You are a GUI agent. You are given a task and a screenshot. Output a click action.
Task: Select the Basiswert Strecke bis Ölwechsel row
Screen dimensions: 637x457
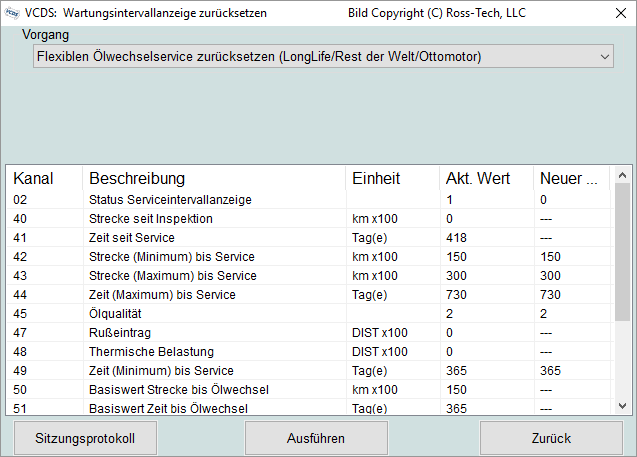click(179, 389)
